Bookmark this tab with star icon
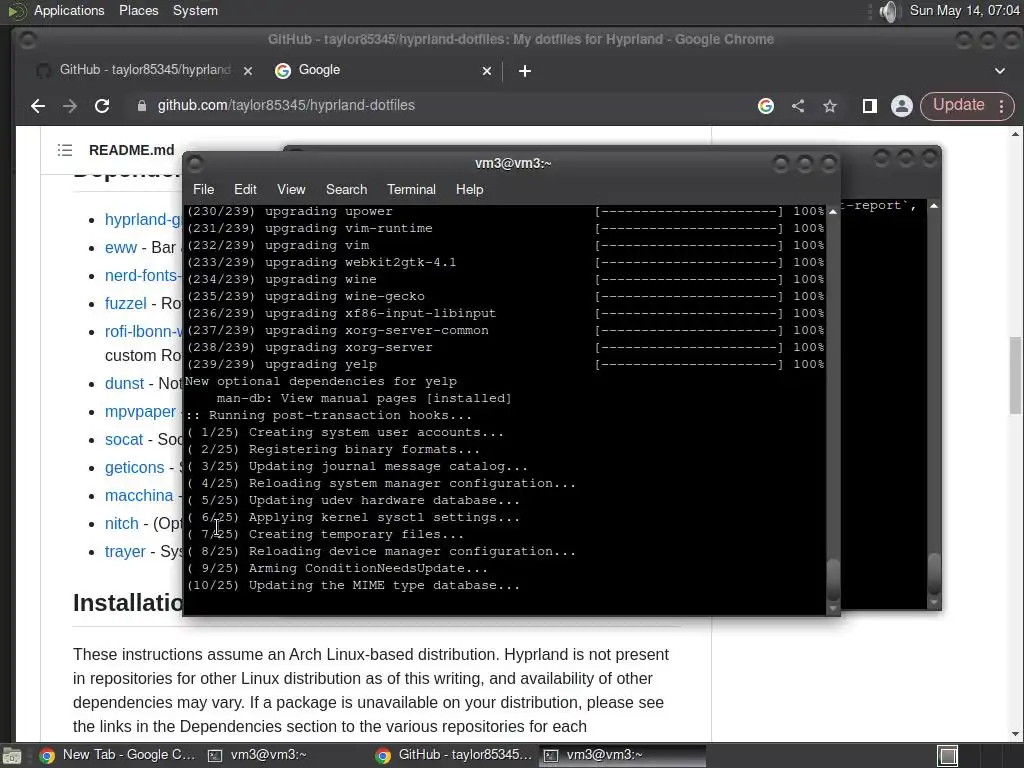1024x768 pixels. 829,106
